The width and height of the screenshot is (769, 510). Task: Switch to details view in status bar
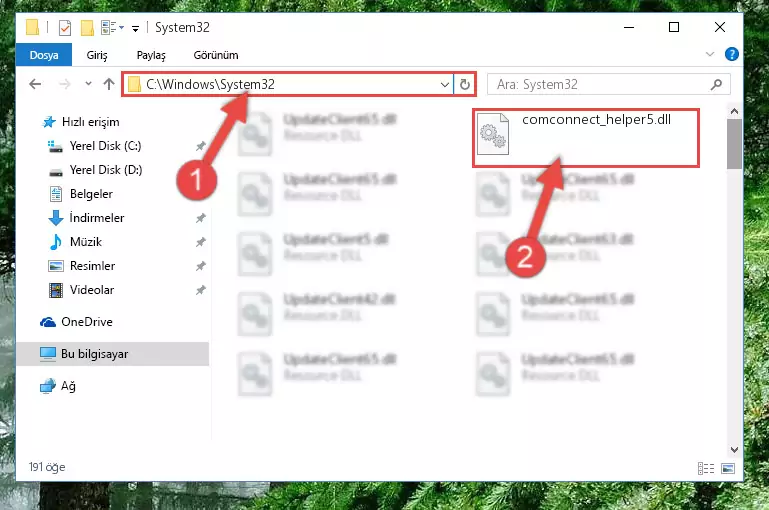[706, 468]
